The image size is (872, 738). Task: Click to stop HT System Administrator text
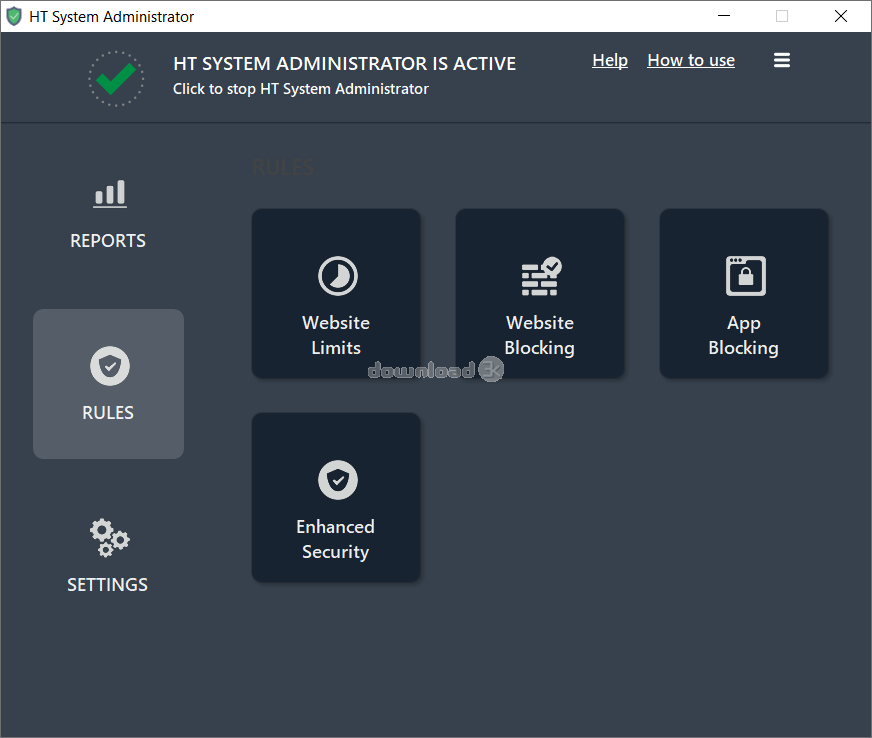pyautogui.click(x=300, y=89)
